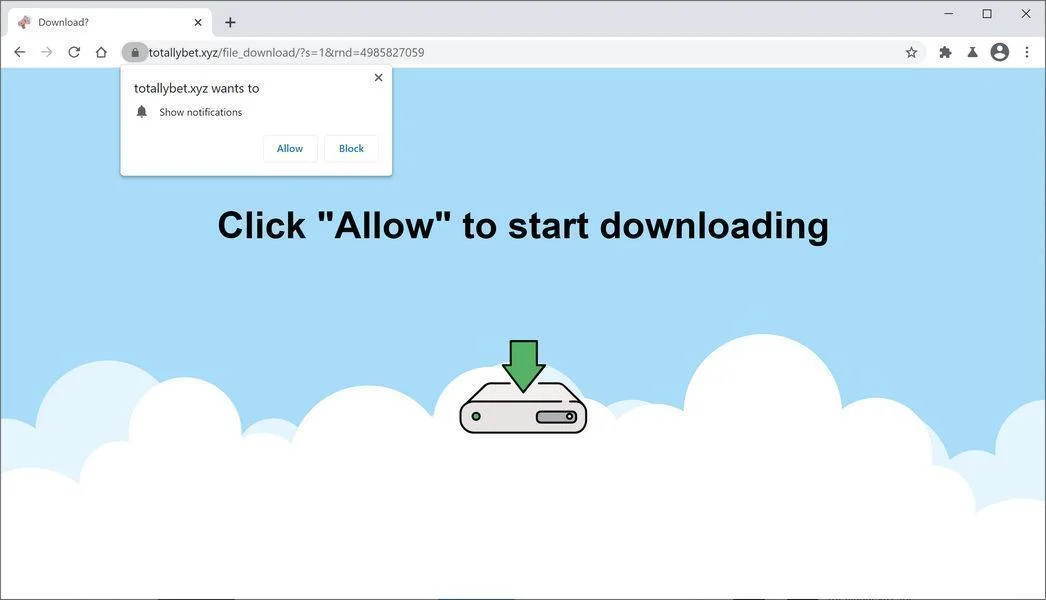View site info via the lock icon
This screenshot has height=600, width=1046.
135,52
